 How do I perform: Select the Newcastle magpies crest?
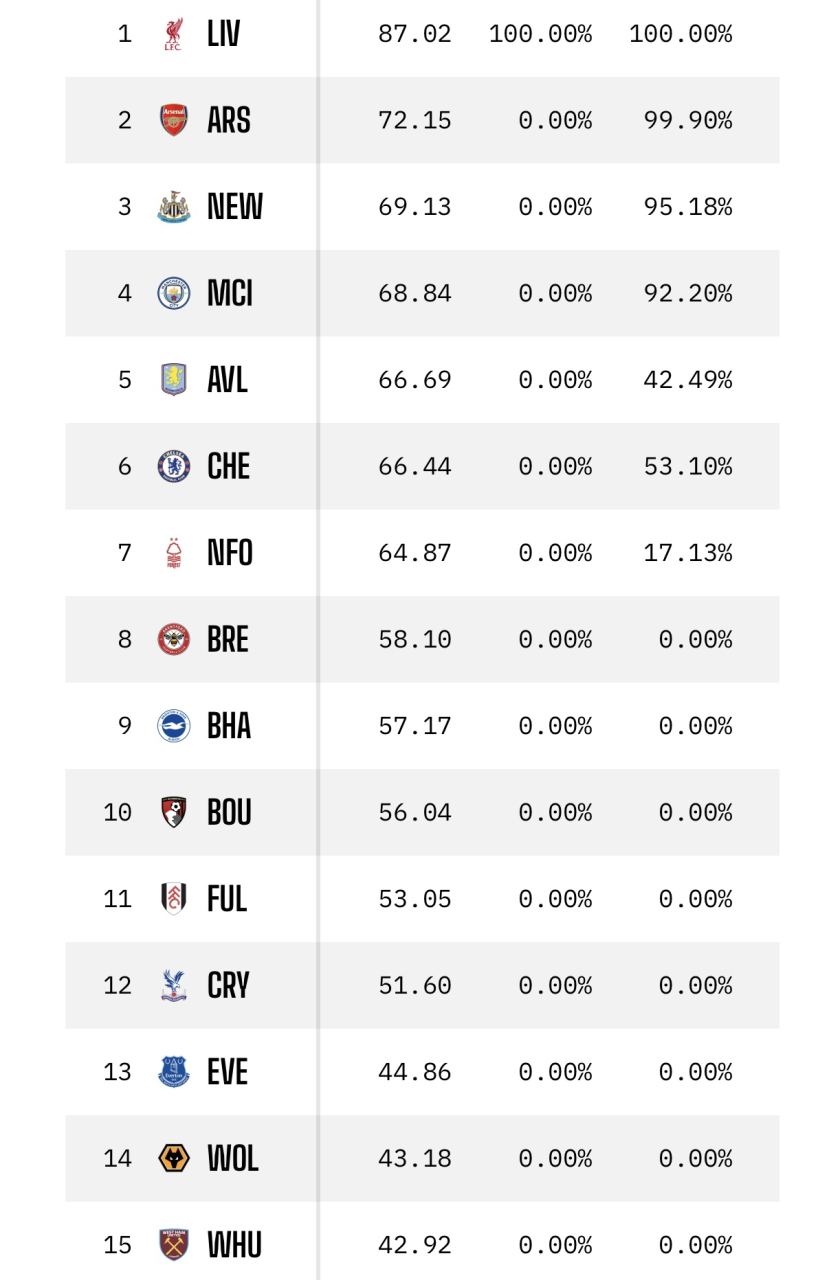click(174, 207)
